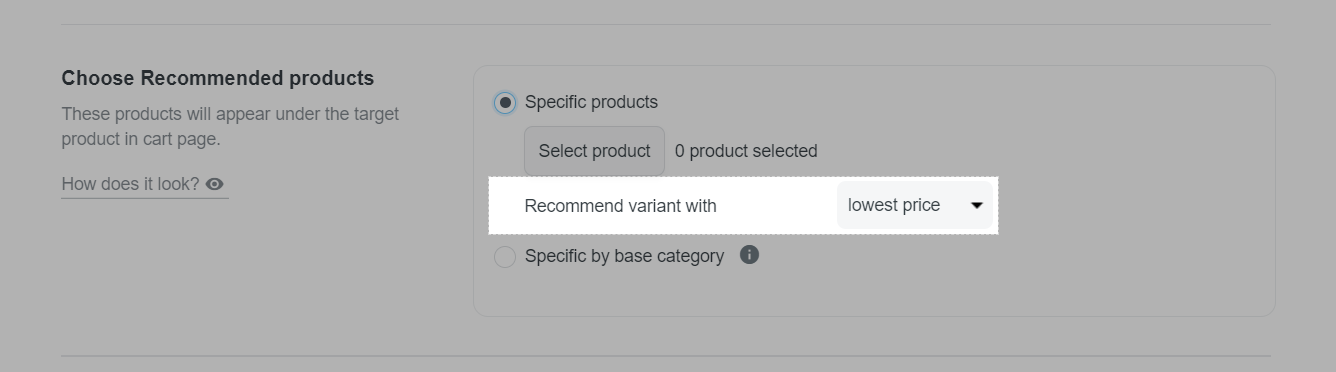Open the lowest price dropdown
The width and height of the screenshot is (1336, 372).
pos(915,205)
